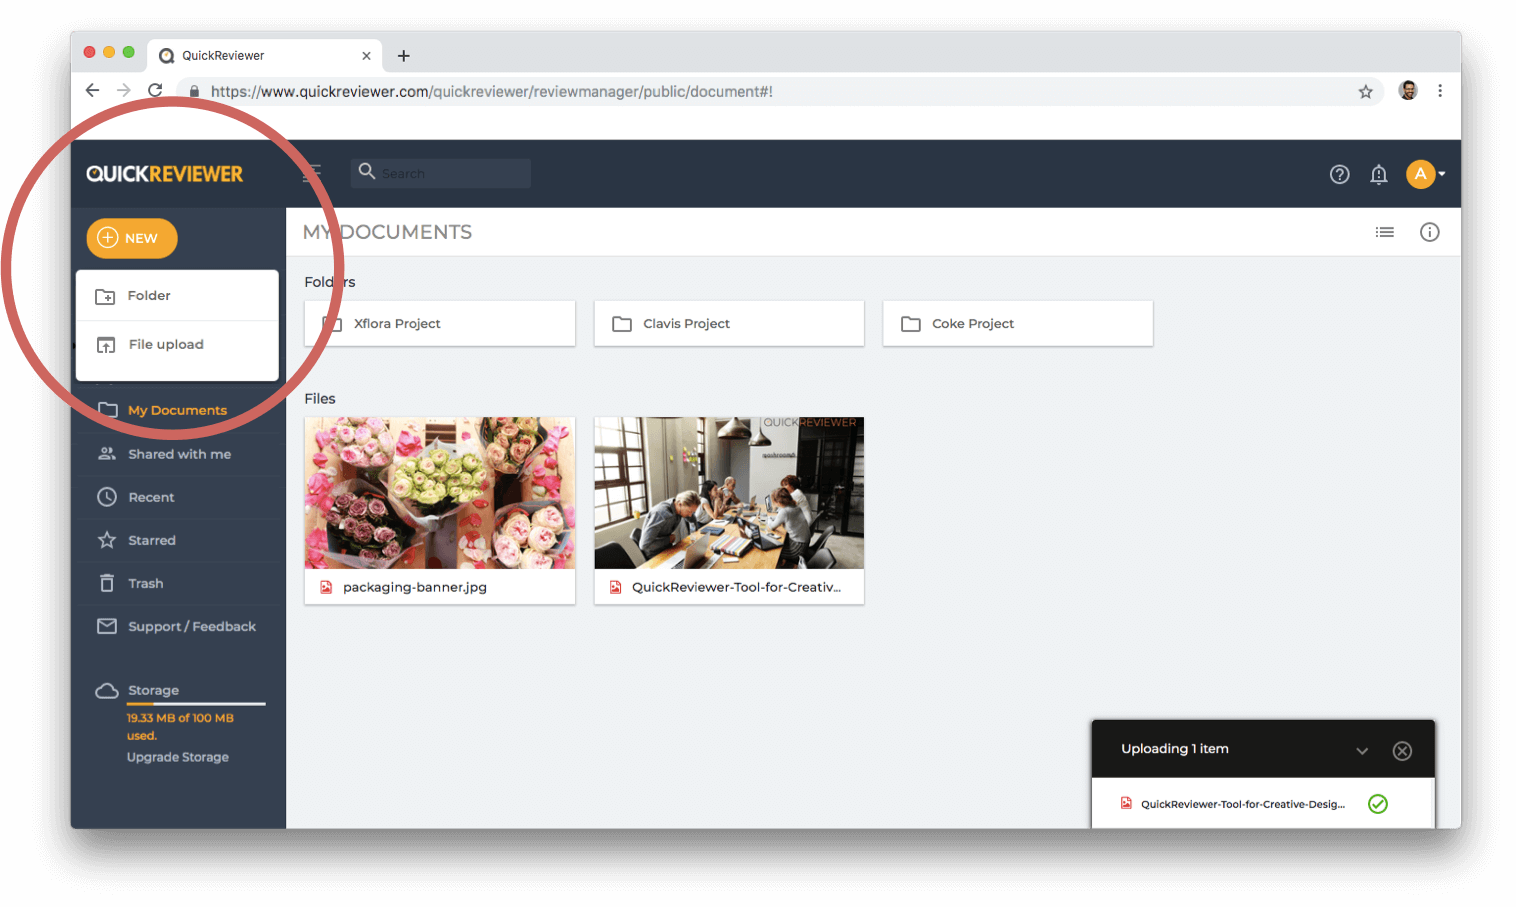This screenshot has width=1516, height=907.
Task: Click the storage usage progress bar
Action: [x=196, y=704]
